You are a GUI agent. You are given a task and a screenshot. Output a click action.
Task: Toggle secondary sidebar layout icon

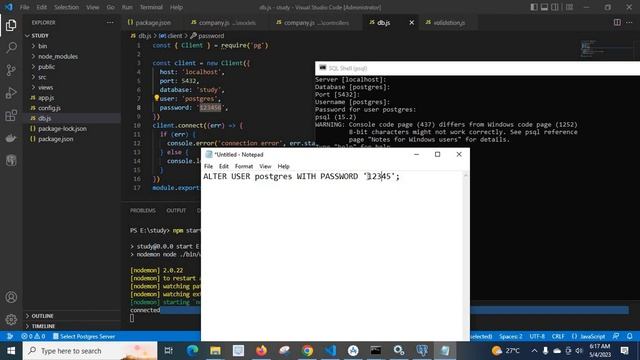click(x=555, y=7)
